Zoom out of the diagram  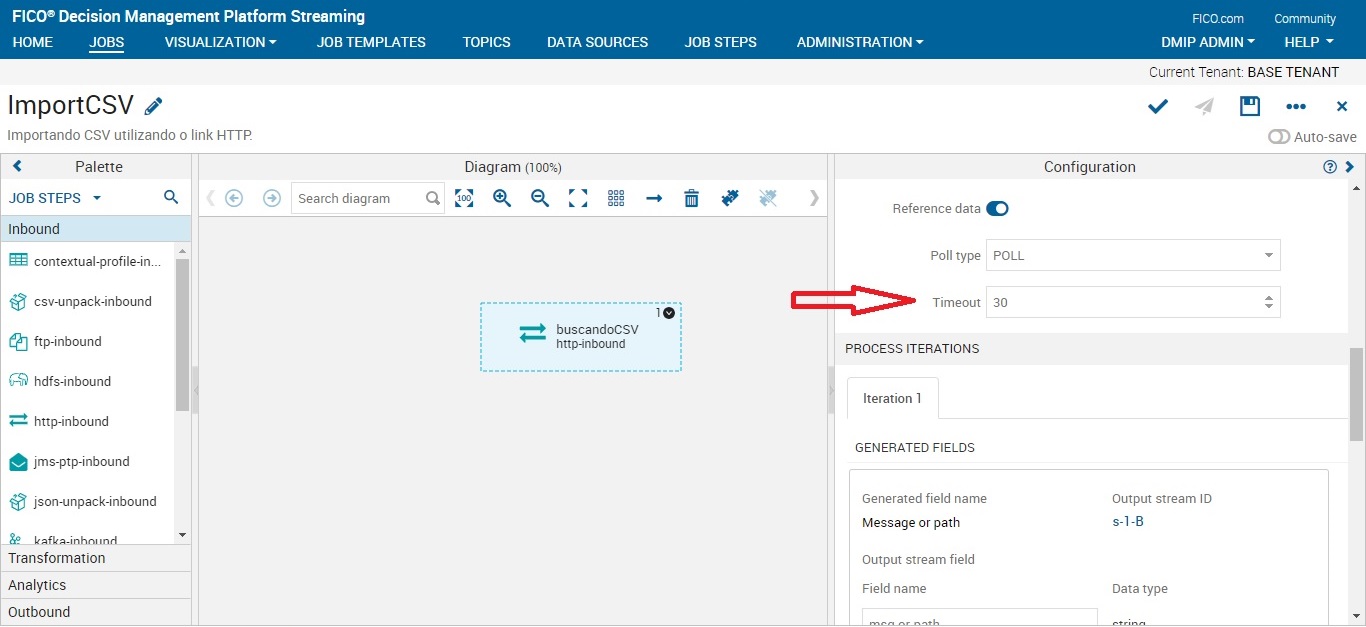click(x=540, y=198)
